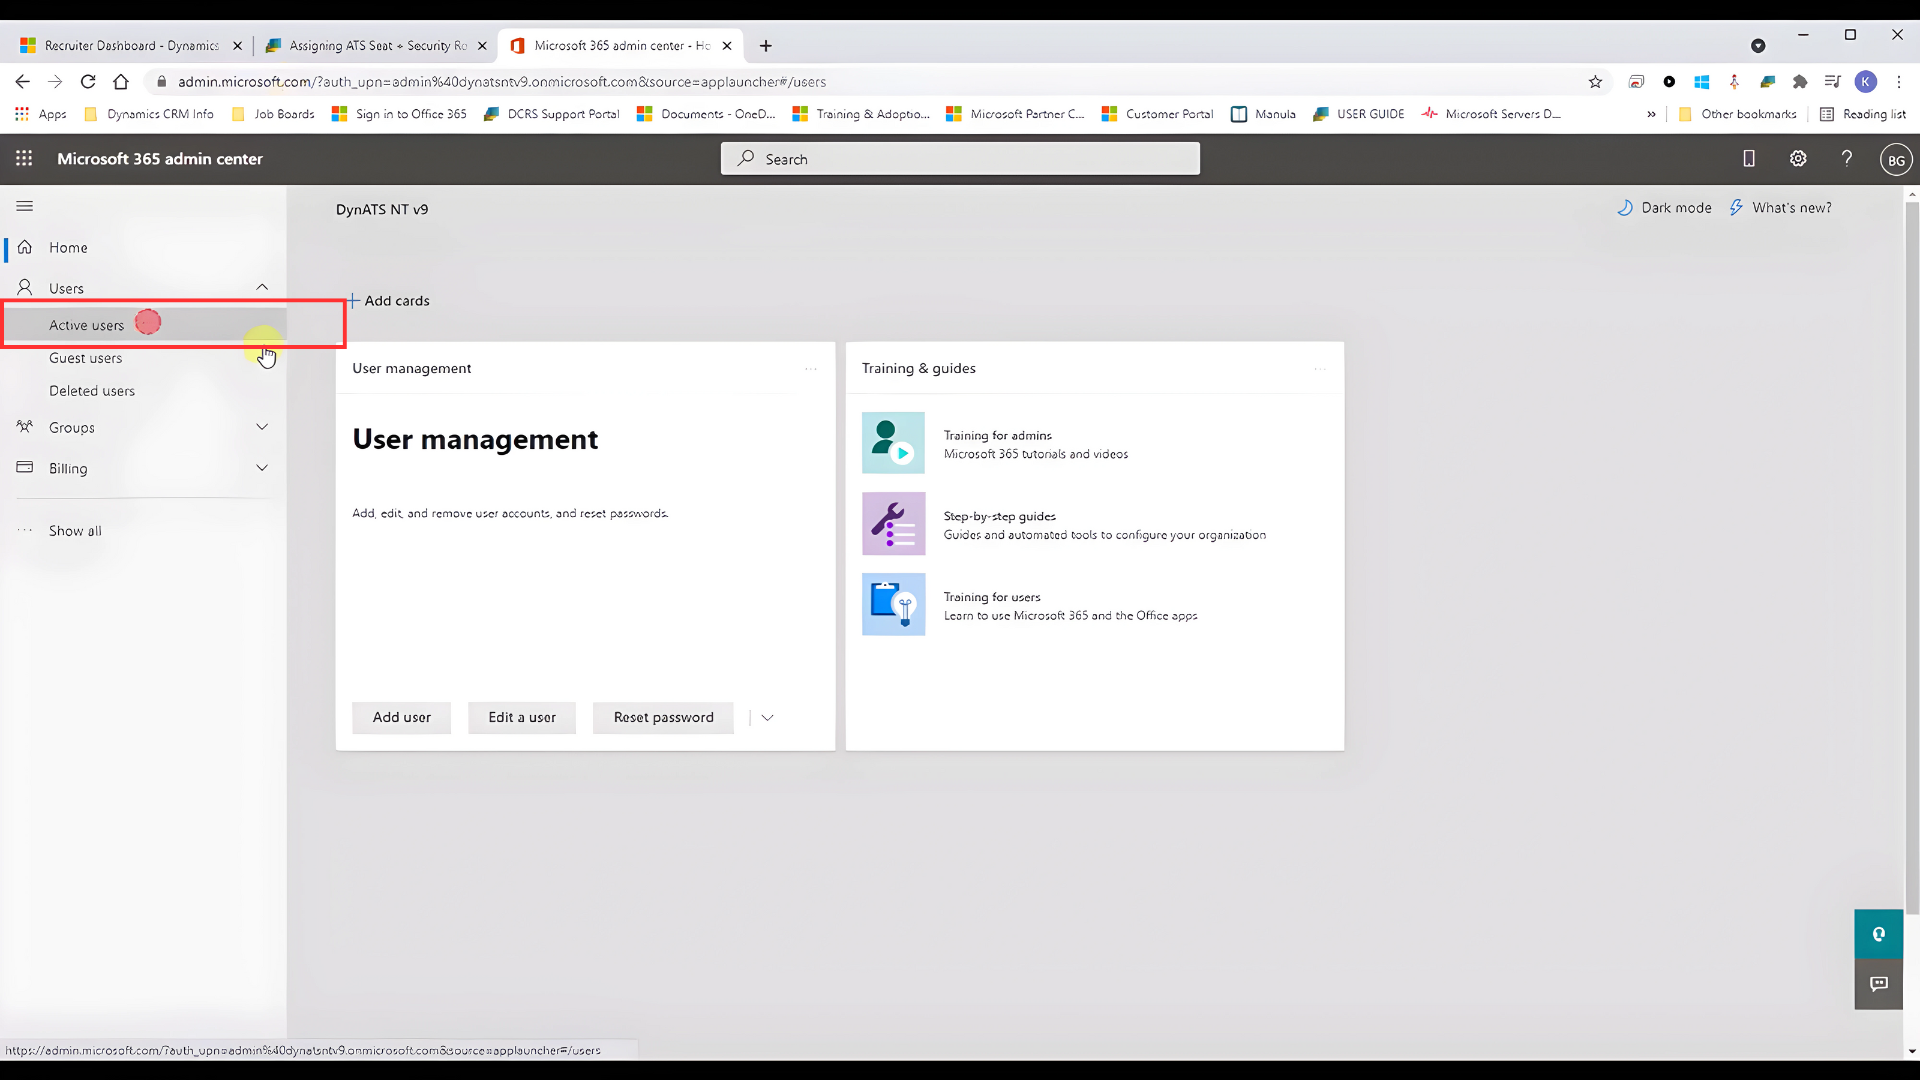Click the Groups nav item
This screenshot has height=1080, width=1920.
[x=72, y=428]
